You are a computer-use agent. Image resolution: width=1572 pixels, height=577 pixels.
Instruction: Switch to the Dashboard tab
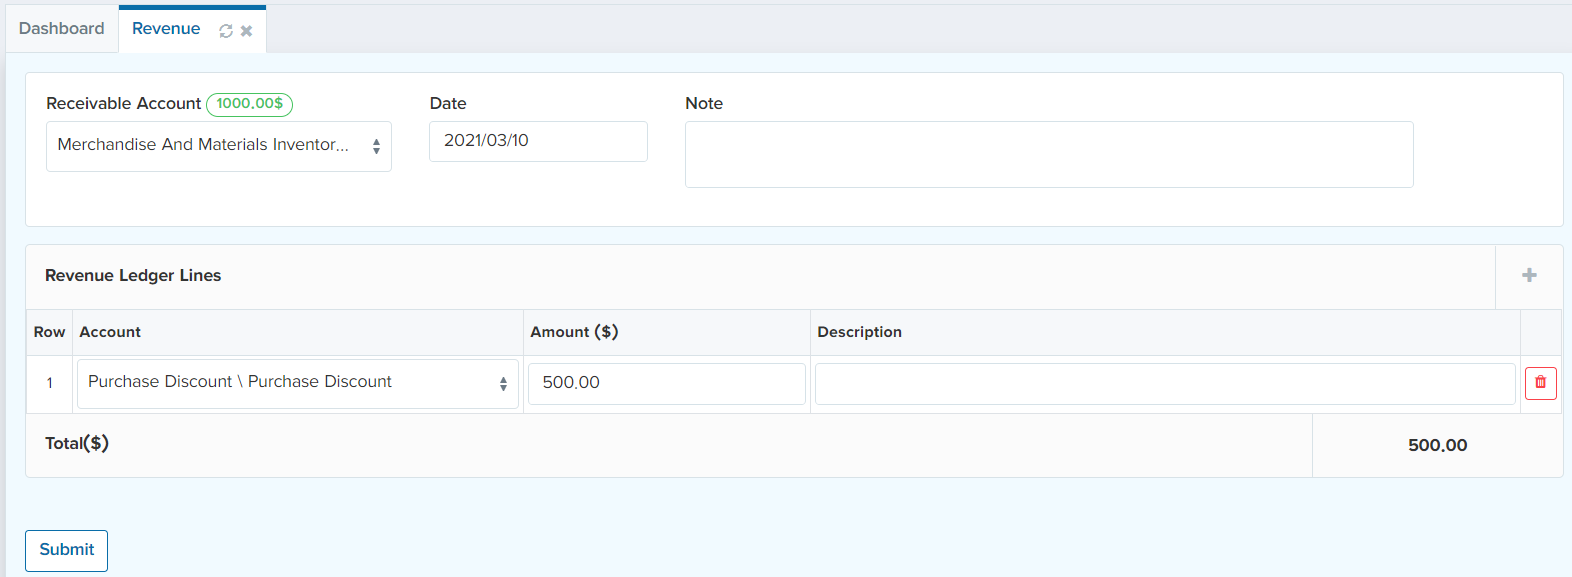(x=61, y=28)
